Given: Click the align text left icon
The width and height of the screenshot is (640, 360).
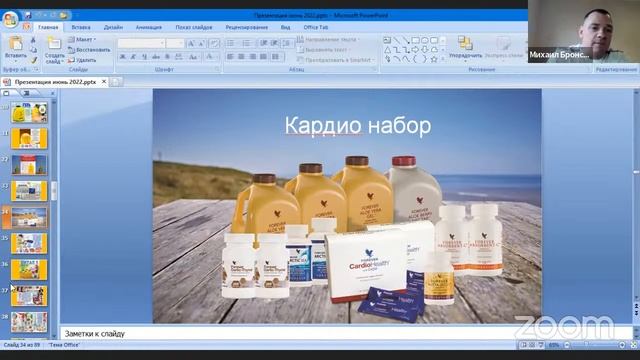Looking at the screenshot, I should [231, 57].
